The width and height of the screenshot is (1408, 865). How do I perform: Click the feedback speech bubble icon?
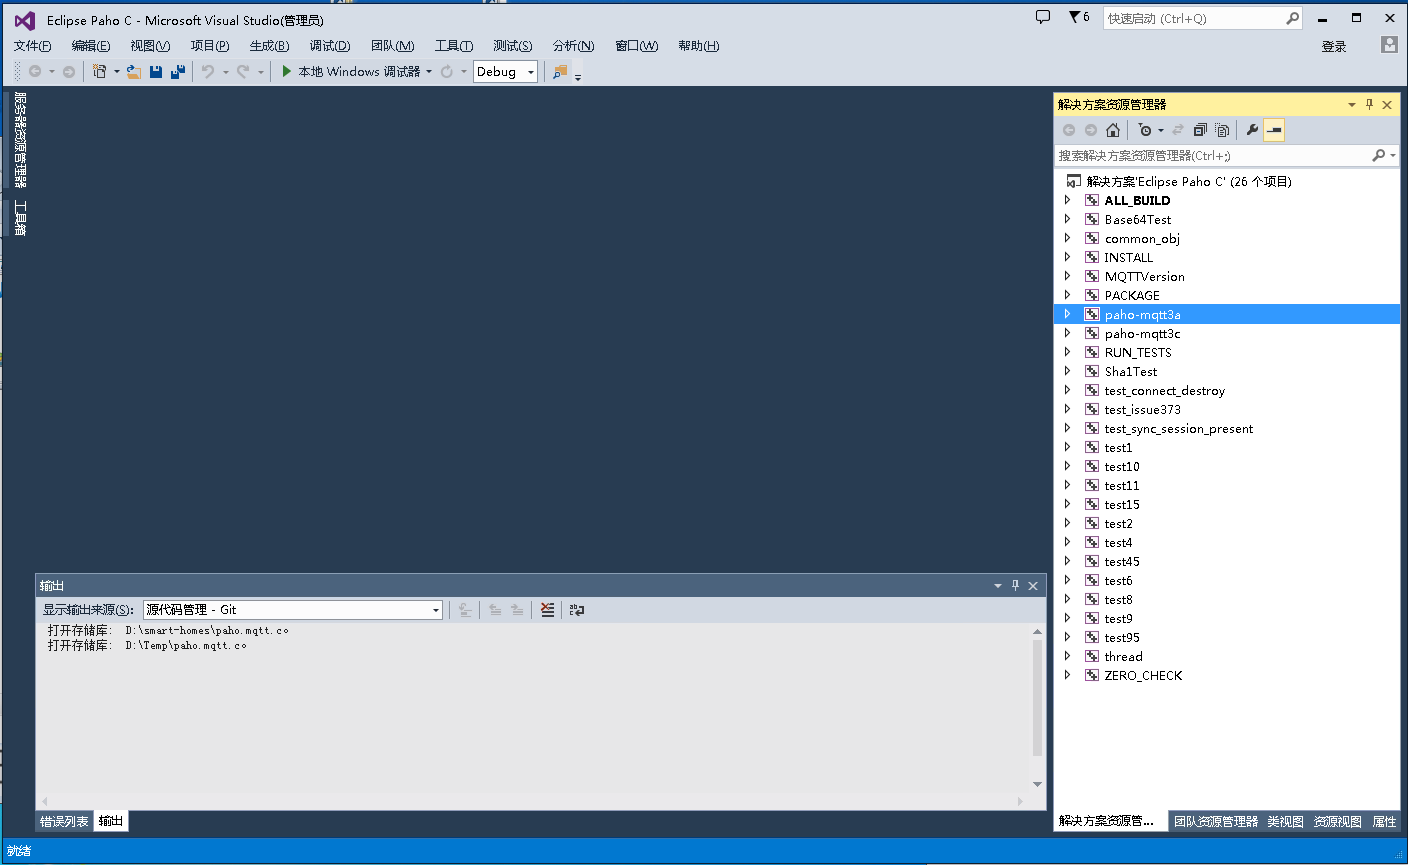pos(1043,17)
